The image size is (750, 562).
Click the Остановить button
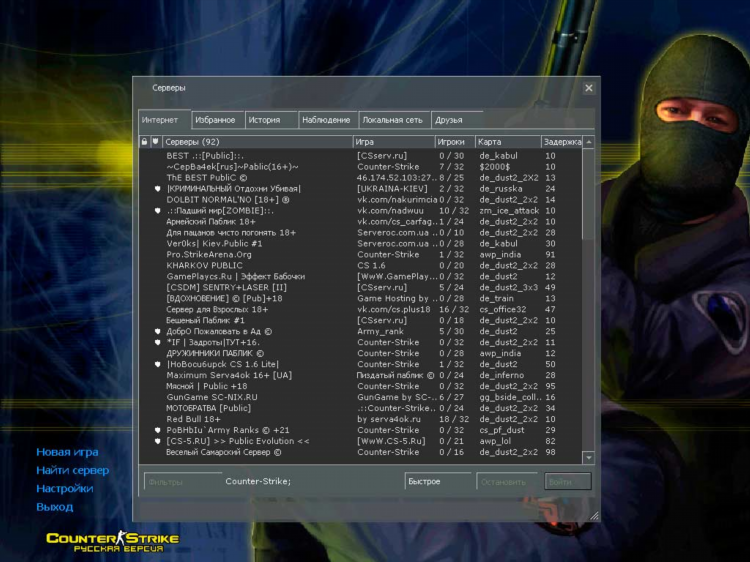508,482
